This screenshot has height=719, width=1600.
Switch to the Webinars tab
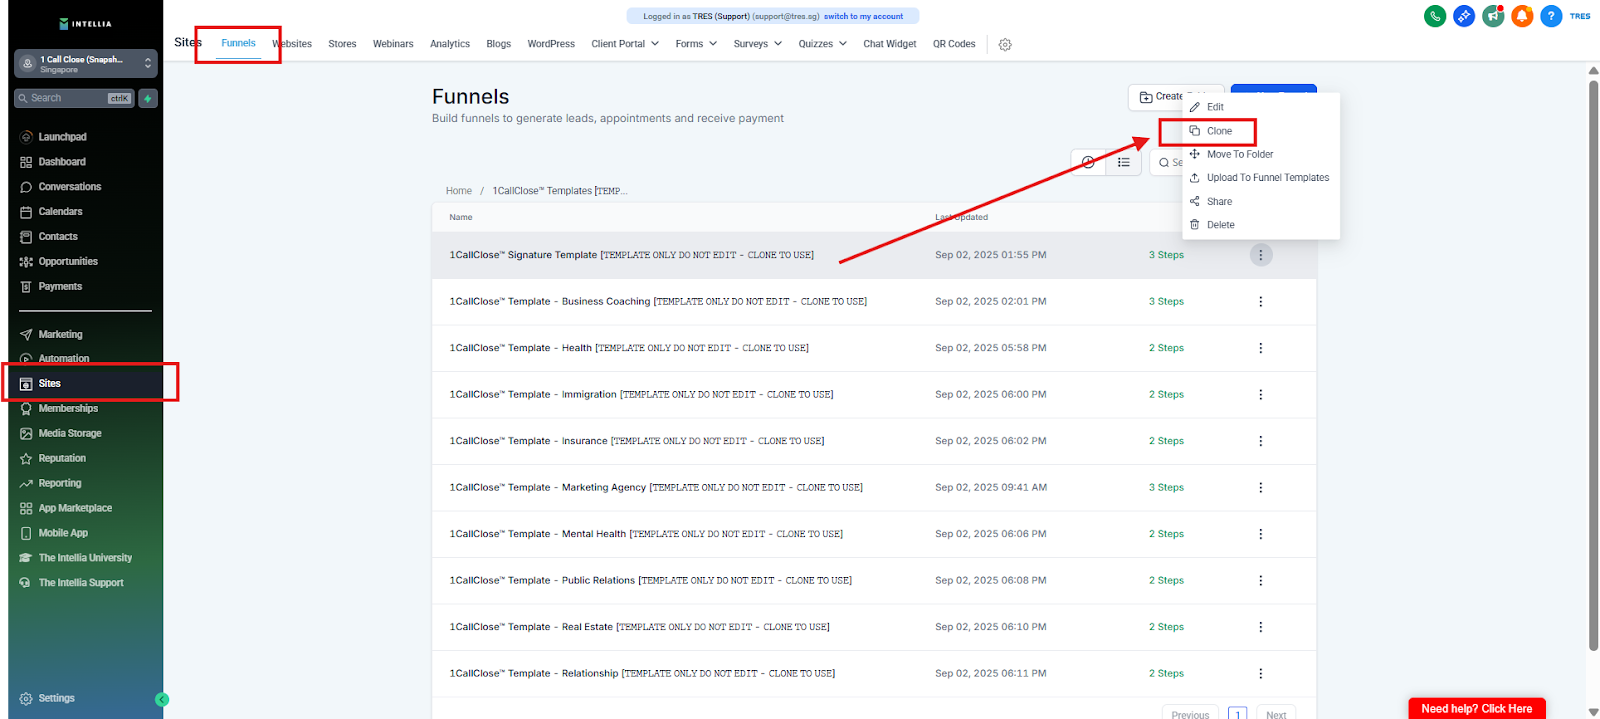pyautogui.click(x=393, y=44)
